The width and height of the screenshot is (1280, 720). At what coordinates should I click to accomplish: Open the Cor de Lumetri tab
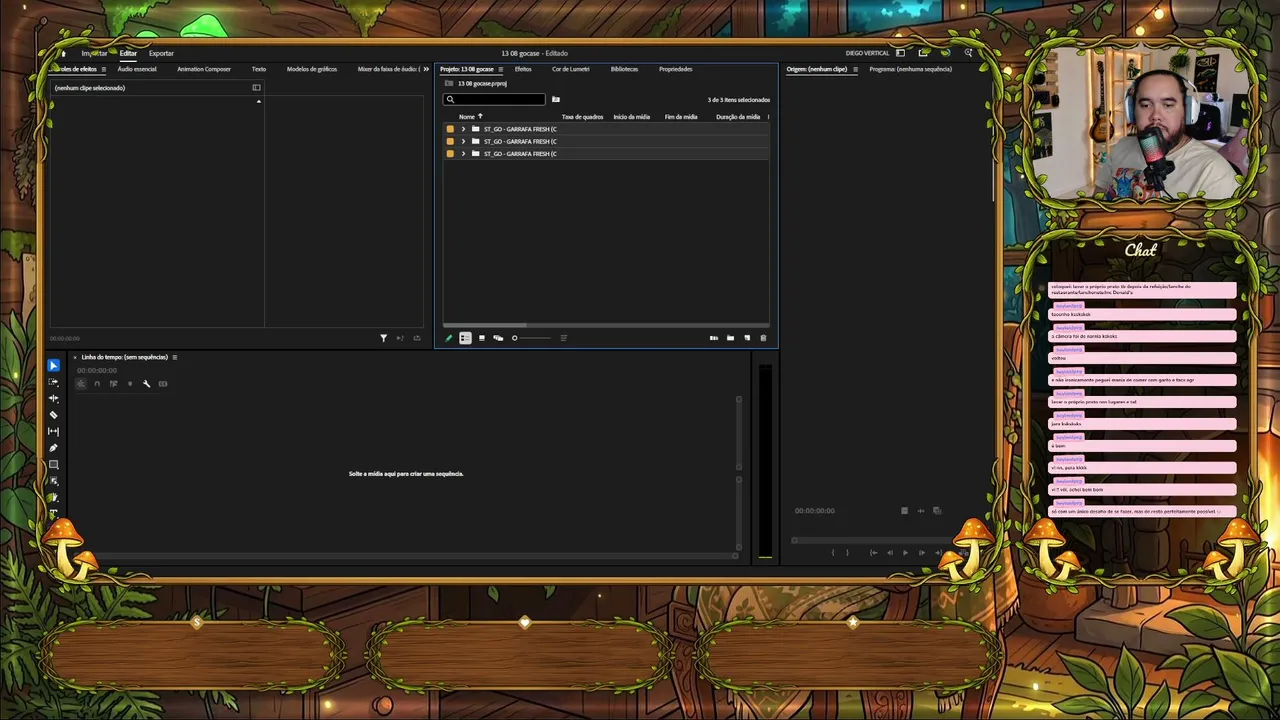571,69
